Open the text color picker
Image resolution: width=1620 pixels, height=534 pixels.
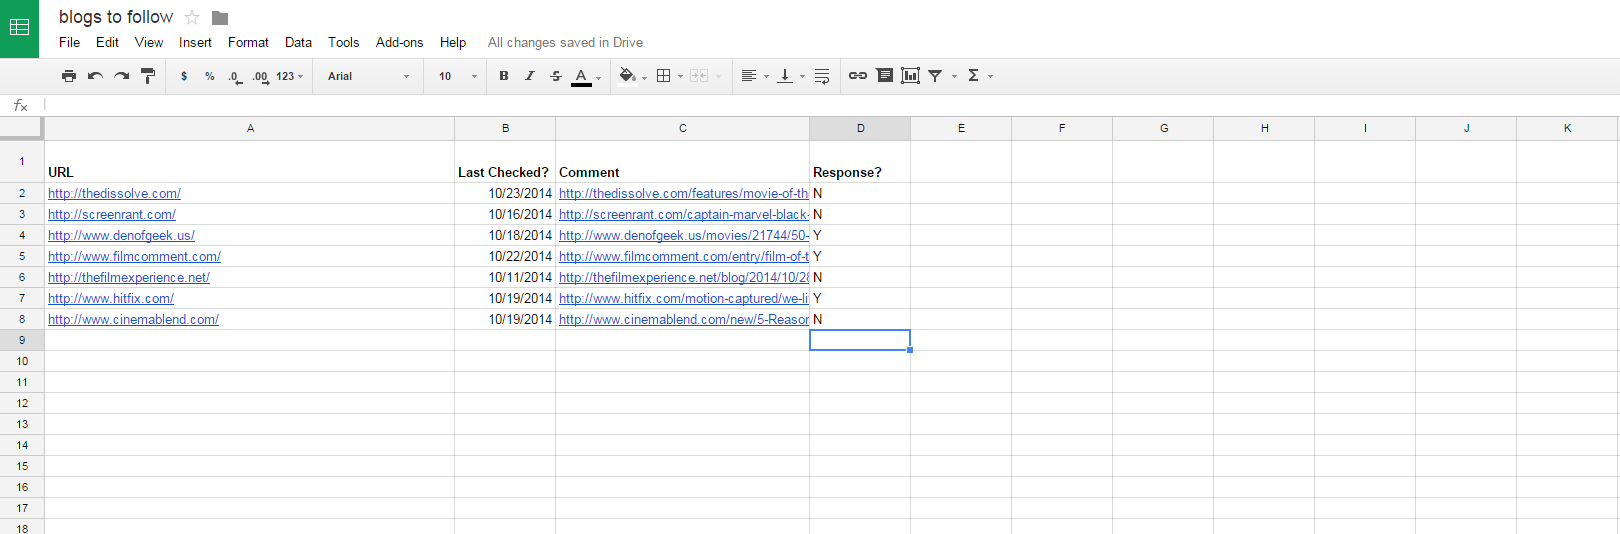point(586,77)
